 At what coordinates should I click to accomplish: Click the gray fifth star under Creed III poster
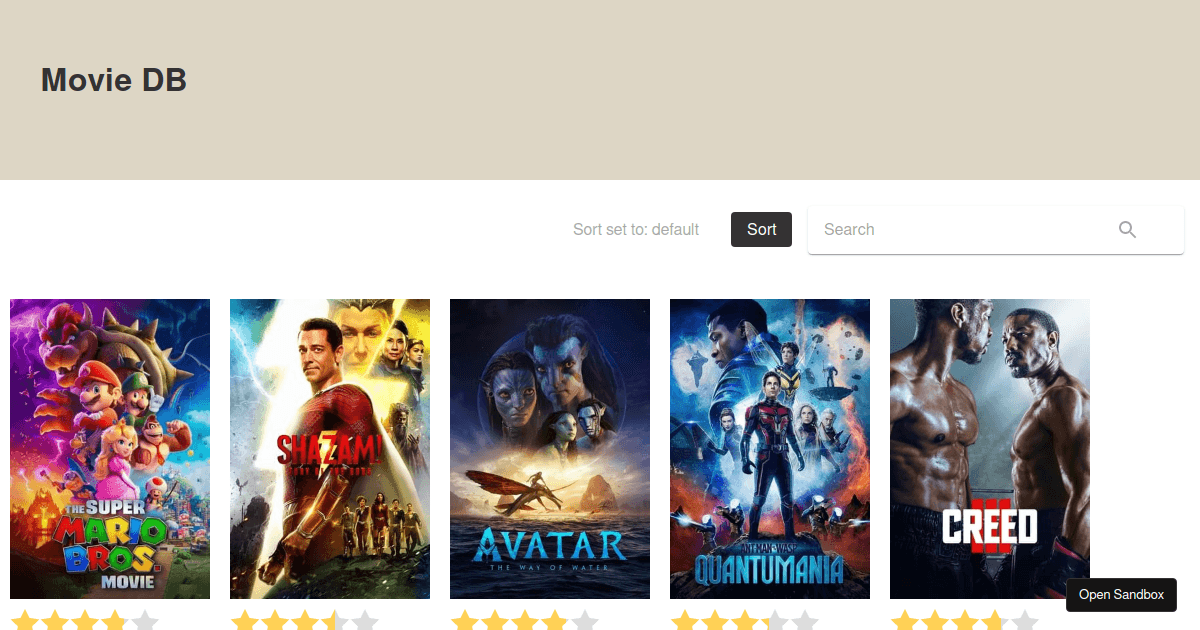[1025, 622]
